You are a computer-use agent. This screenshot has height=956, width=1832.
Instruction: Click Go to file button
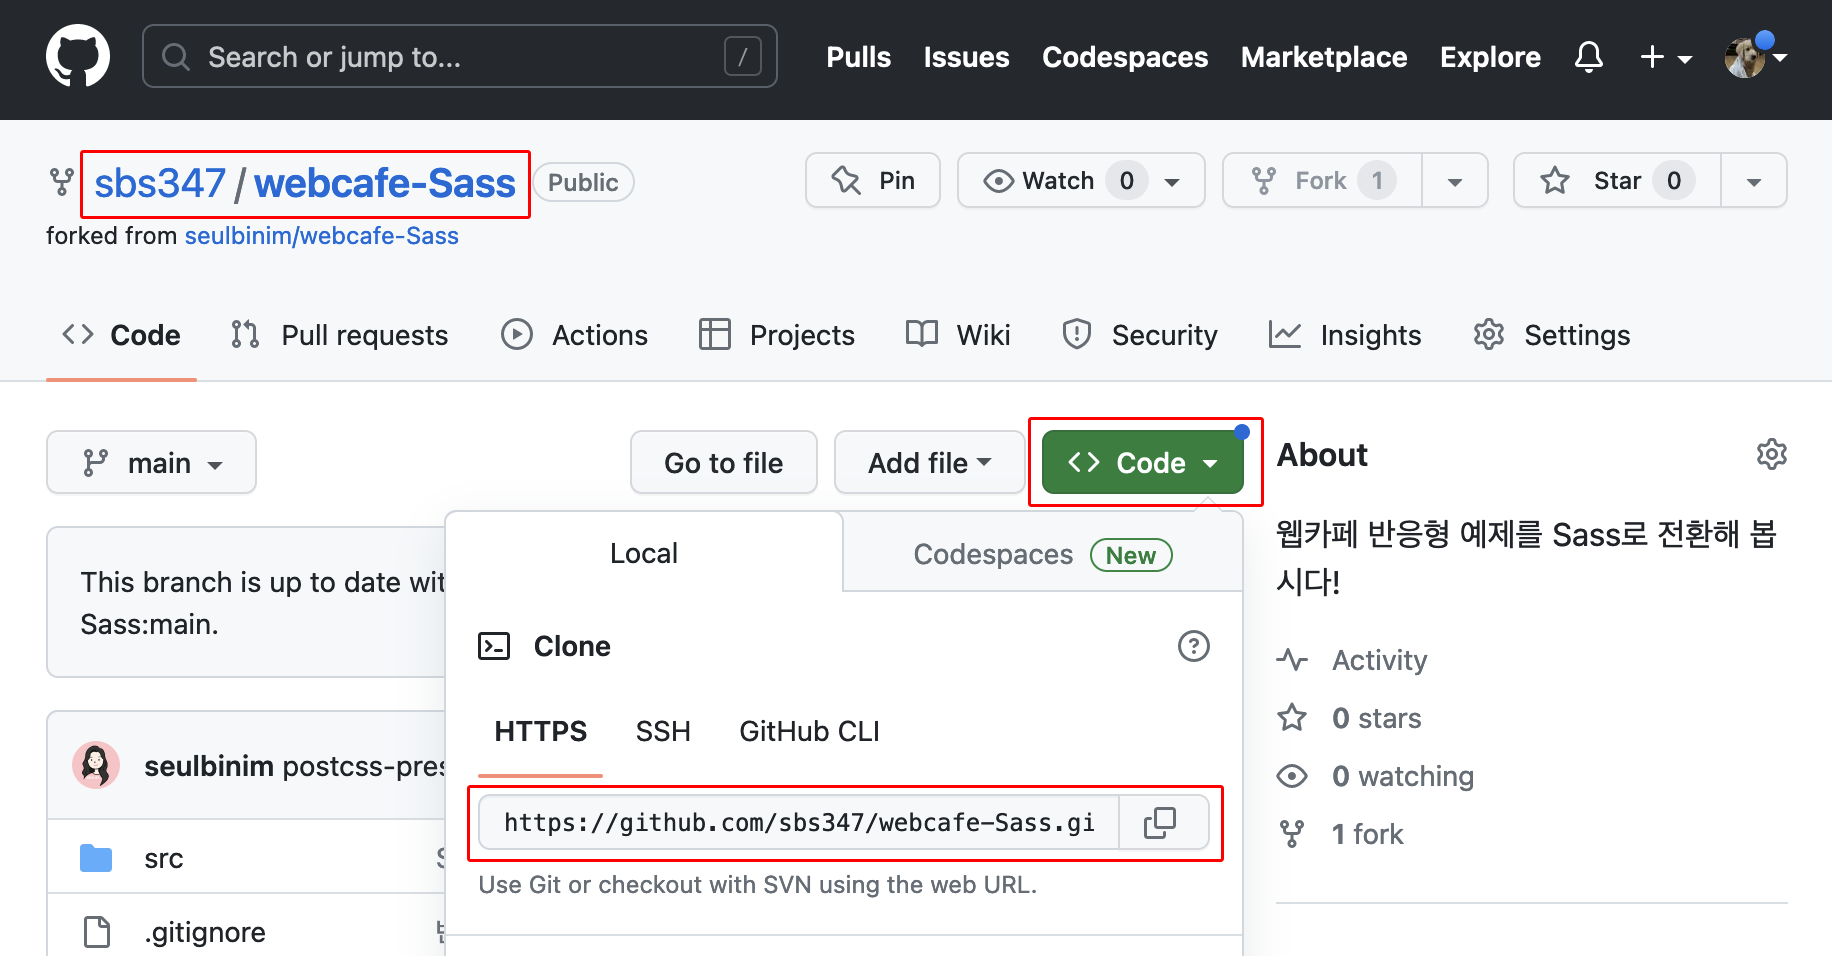pyautogui.click(x=724, y=462)
